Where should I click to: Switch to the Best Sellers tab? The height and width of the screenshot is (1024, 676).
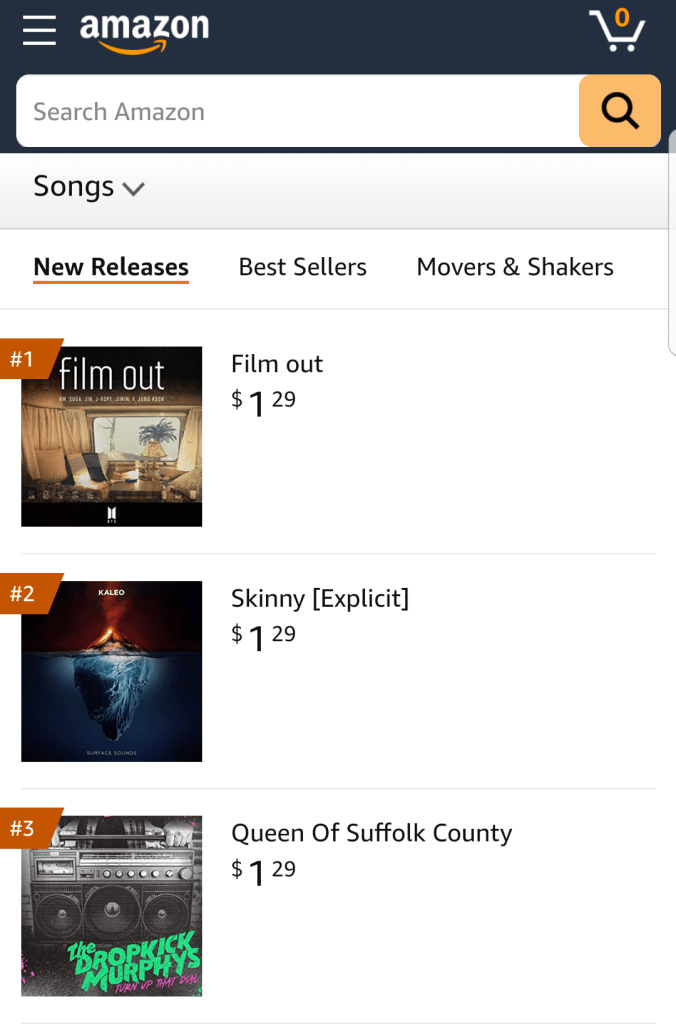(x=302, y=267)
